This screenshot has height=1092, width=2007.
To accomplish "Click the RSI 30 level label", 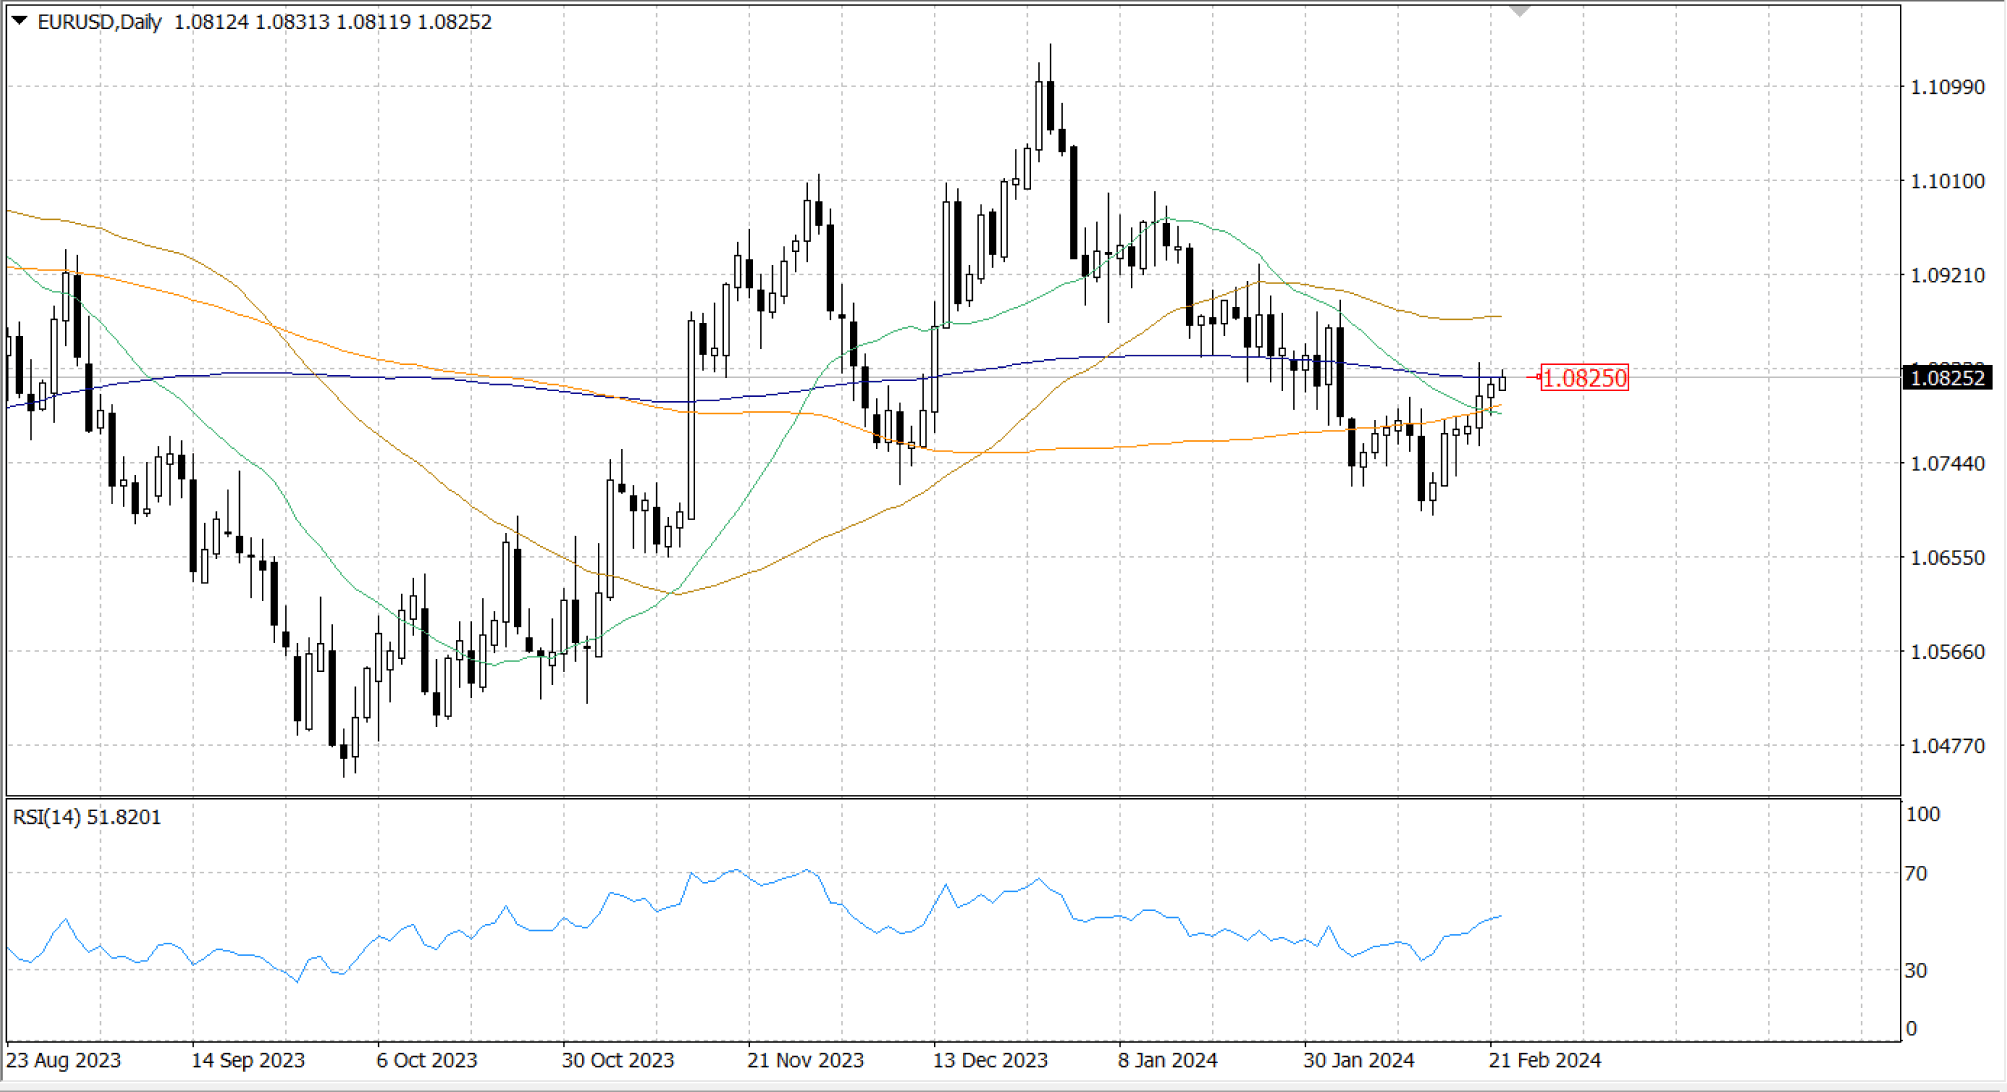I will 1915,970.
